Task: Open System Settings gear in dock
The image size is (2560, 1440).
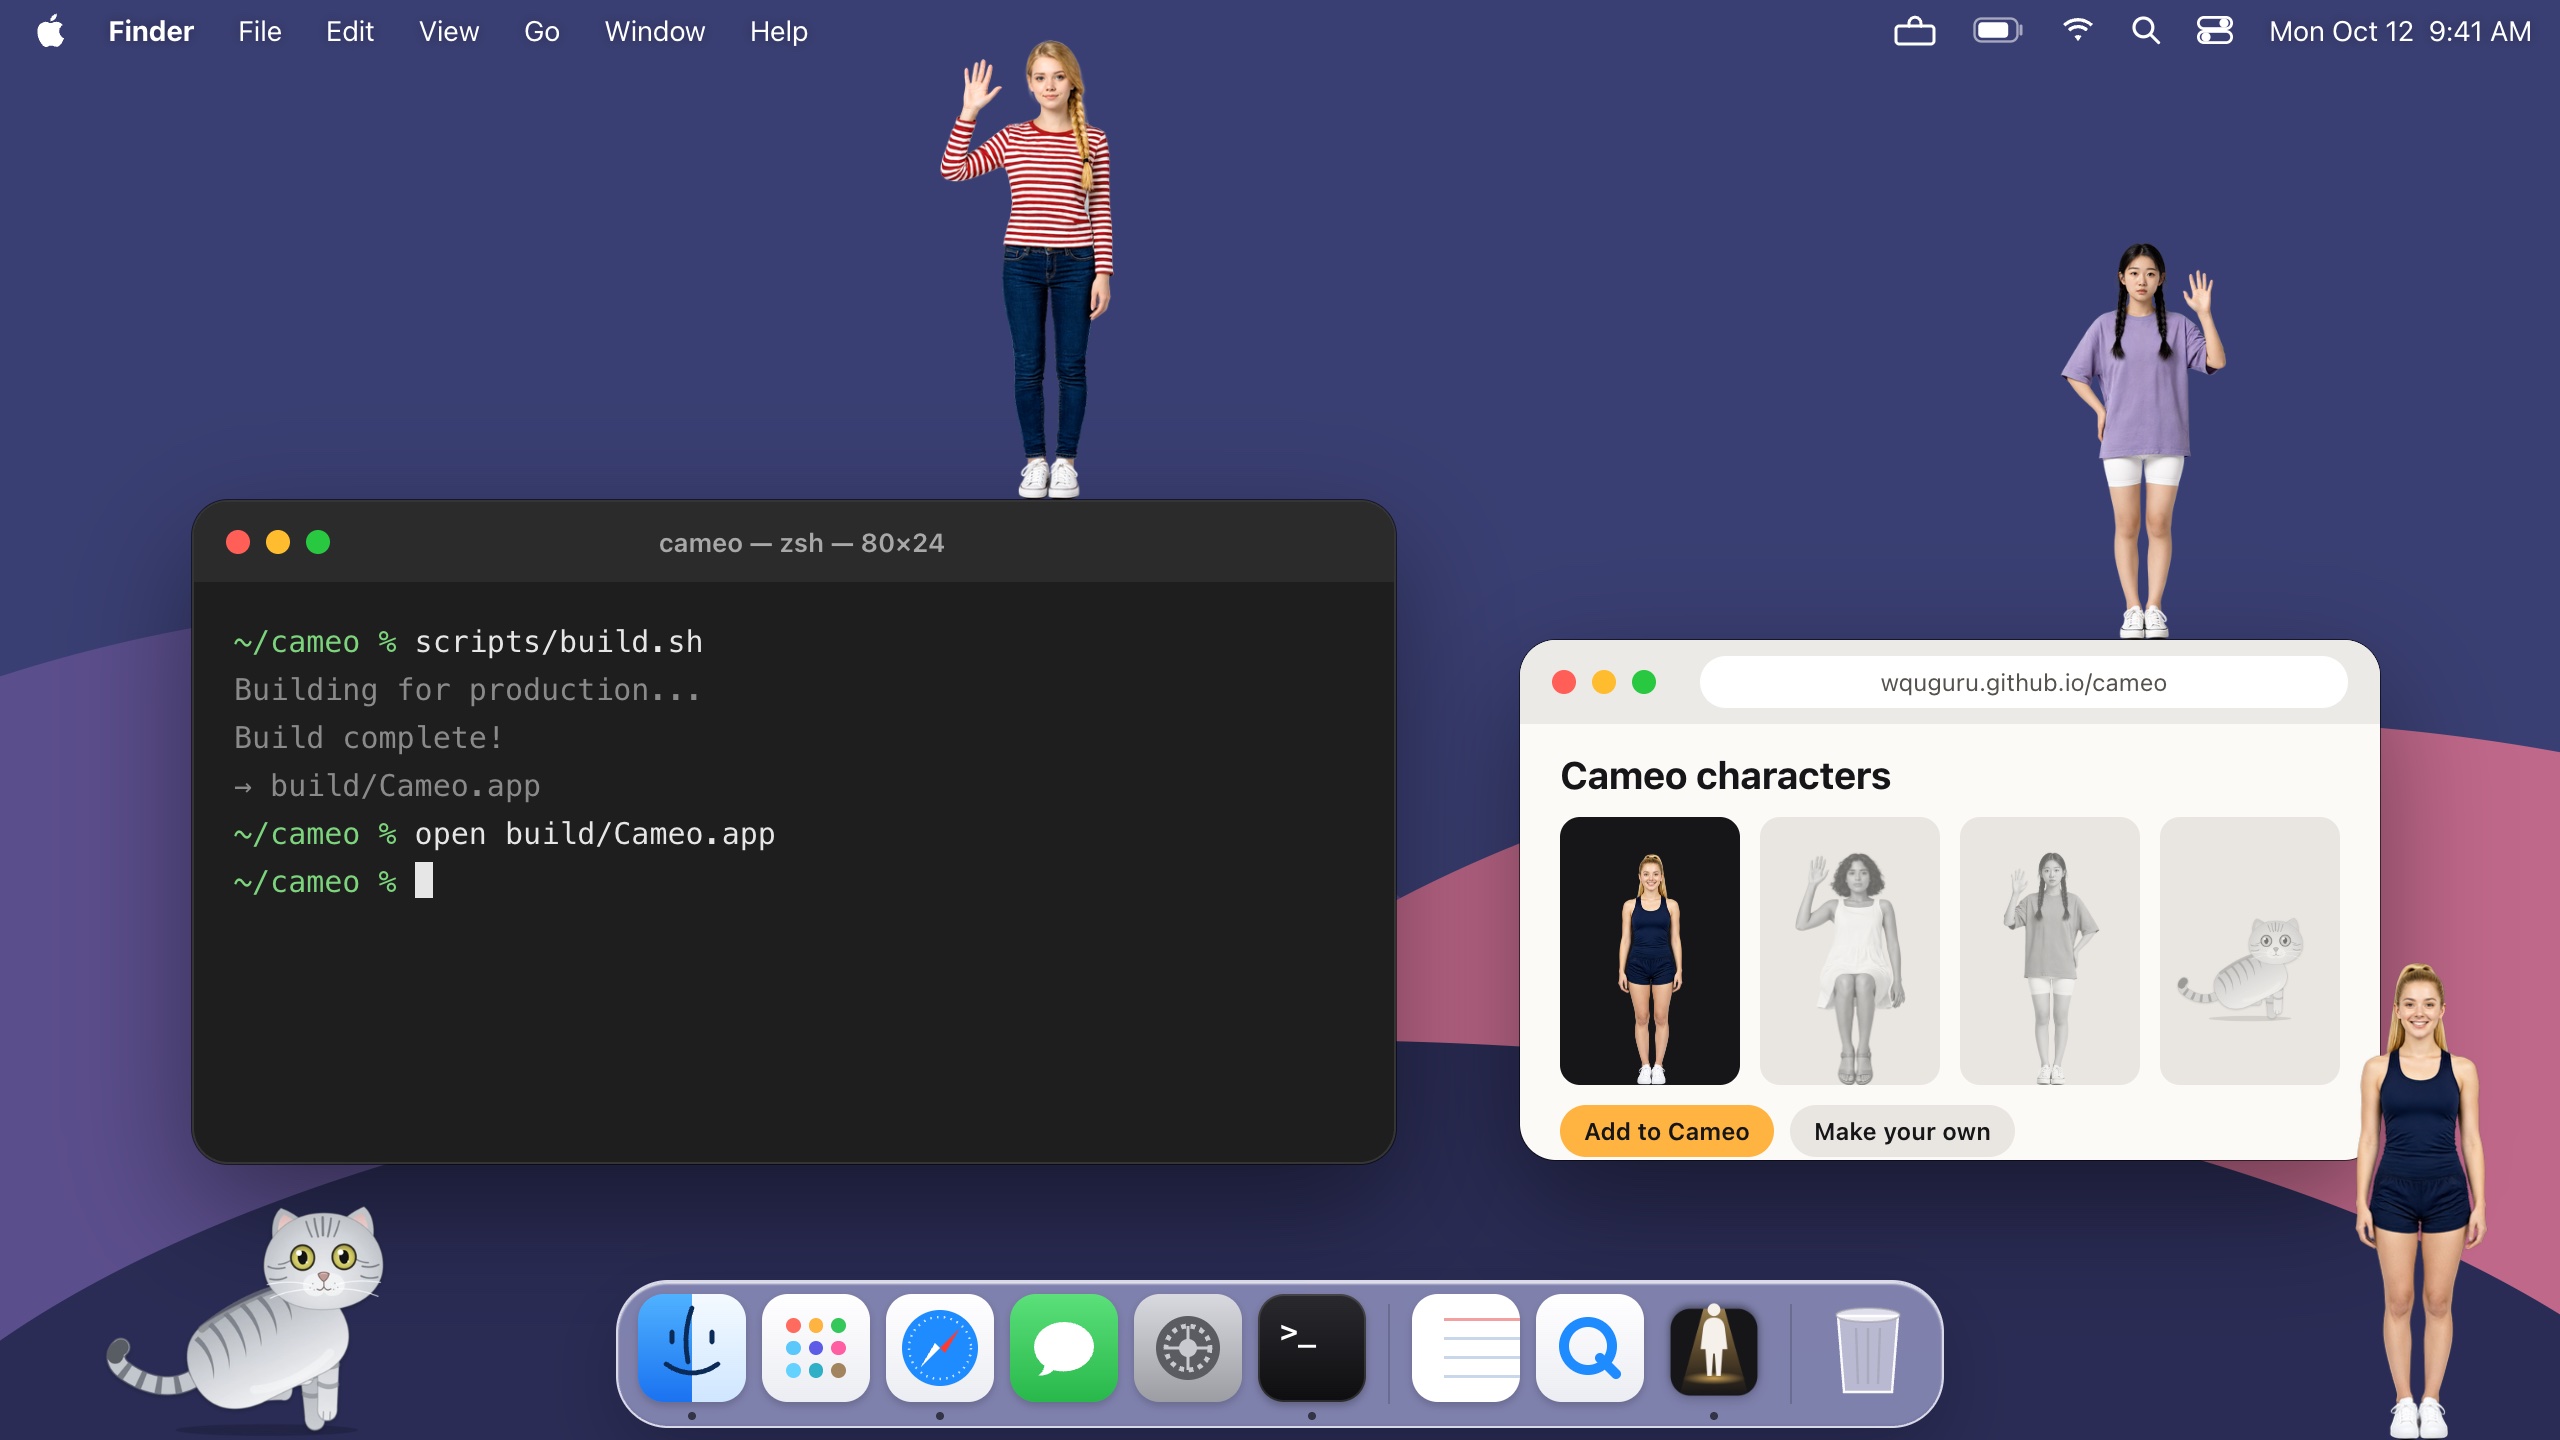Action: (x=1188, y=1348)
